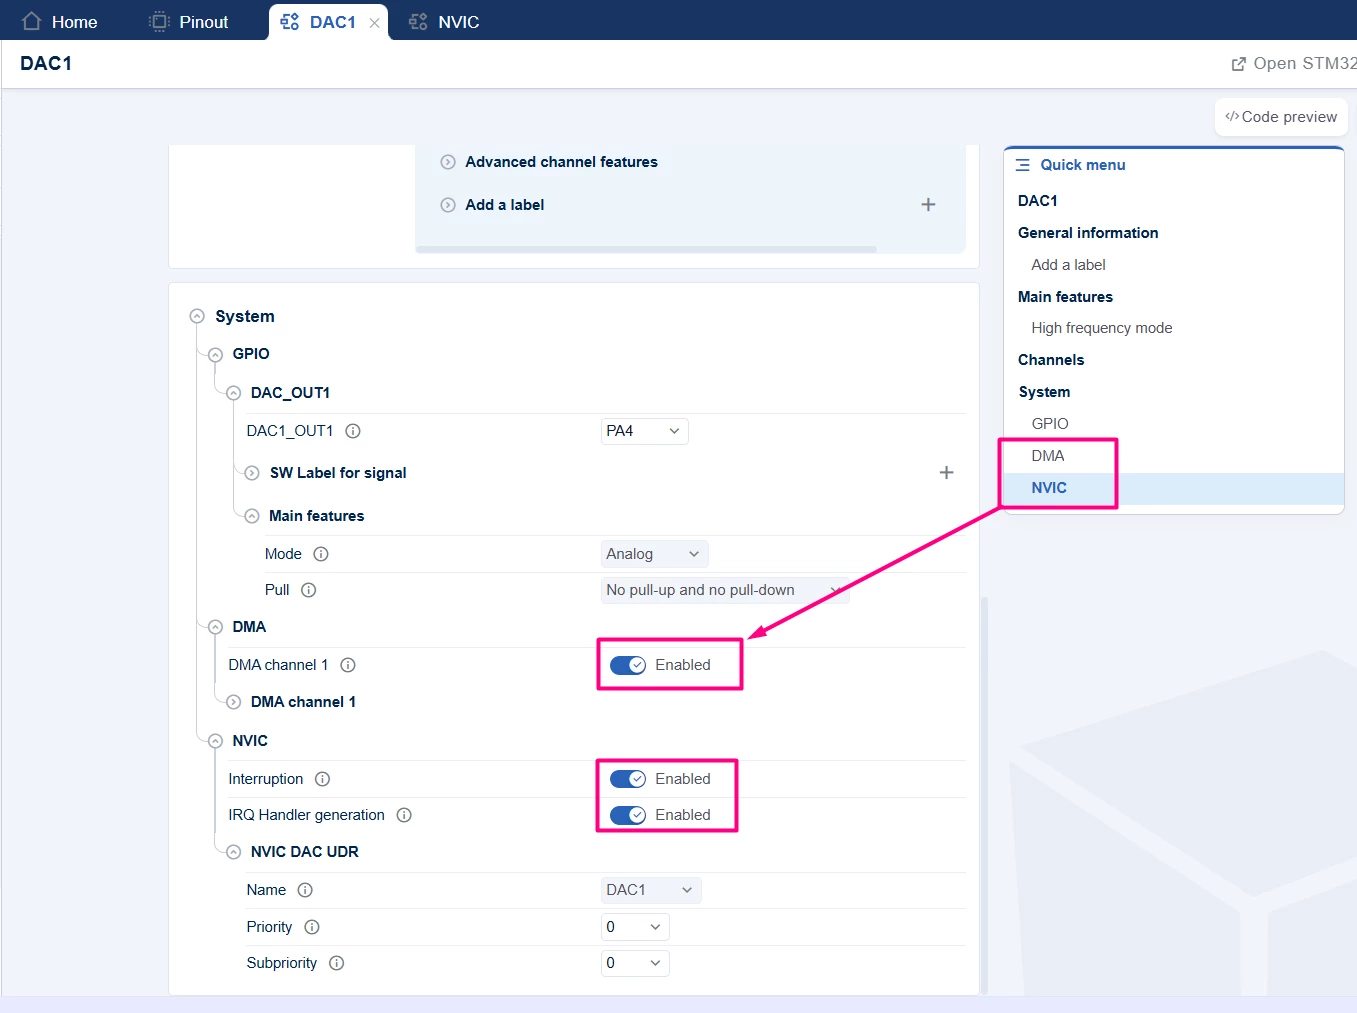
Task: Click the DAC1 tab peripheral icon
Action: [x=289, y=21]
